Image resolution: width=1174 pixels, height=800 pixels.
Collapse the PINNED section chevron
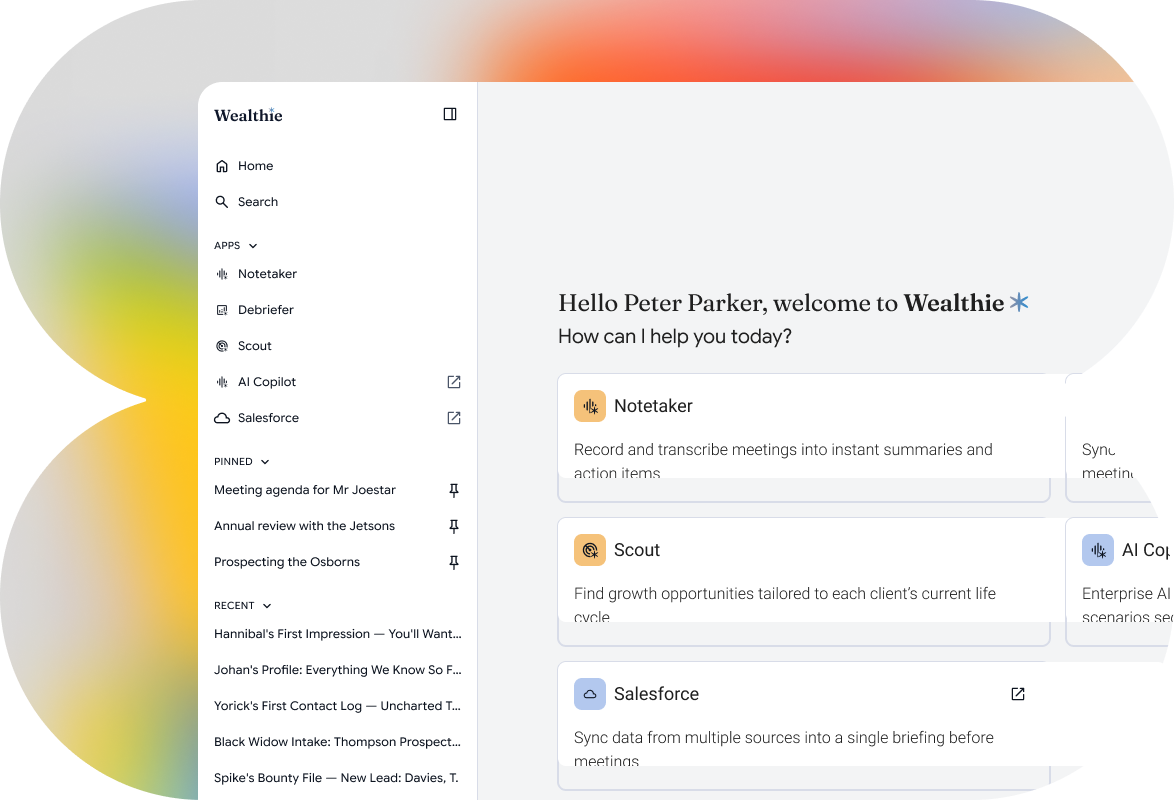[x=265, y=461]
